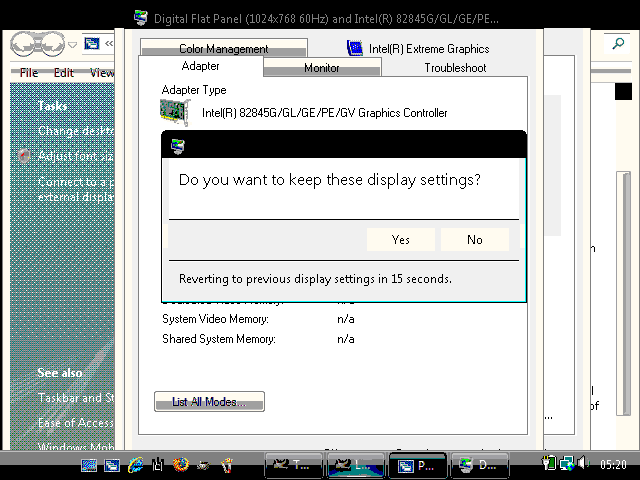The height and width of the screenshot is (480, 640).
Task: Open the Troubleshoot tab
Action: 455,67
